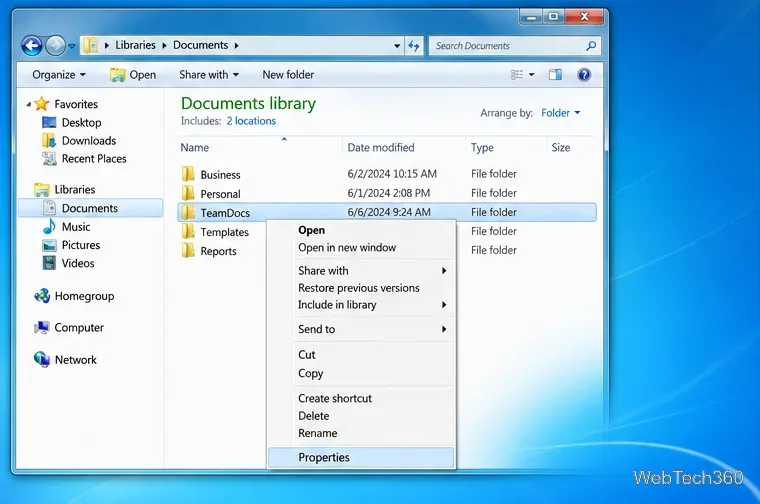Open Downloads in navigation pane
Viewport: 760px width, 504px height.
(89, 141)
